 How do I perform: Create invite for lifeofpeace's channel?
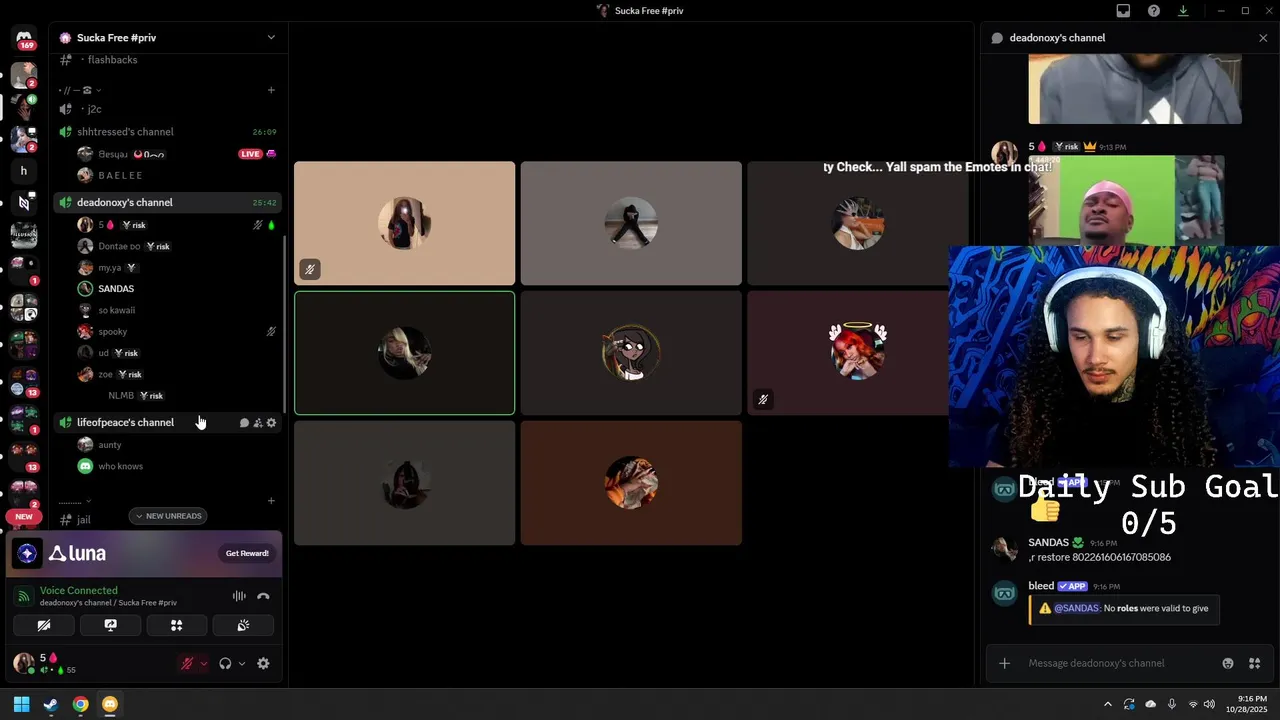257,423
